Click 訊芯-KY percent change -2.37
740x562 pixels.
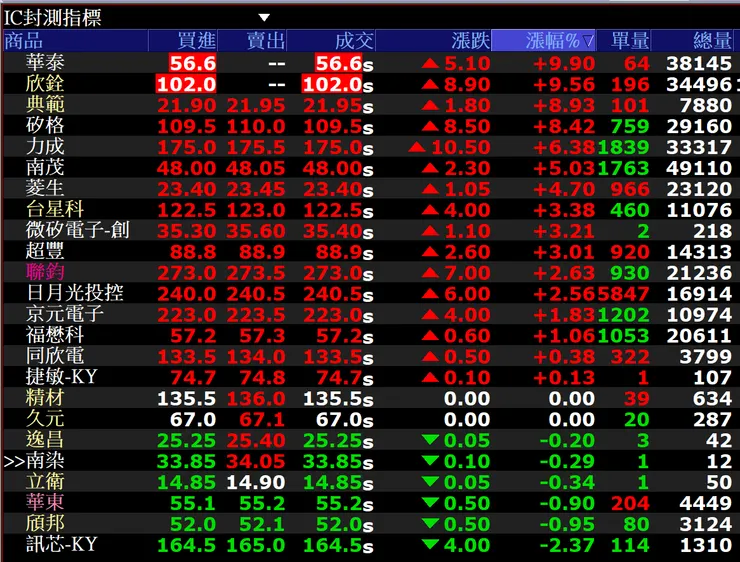coord(566,545)
